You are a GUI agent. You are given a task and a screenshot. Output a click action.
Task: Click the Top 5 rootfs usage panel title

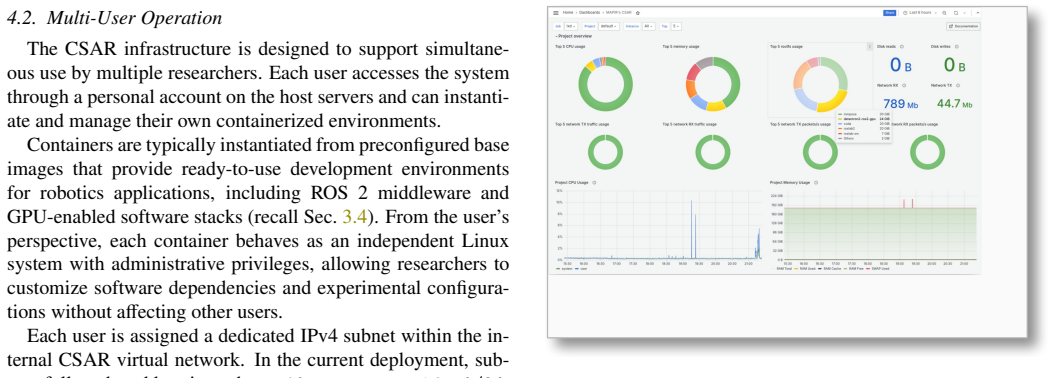[x=786, y=47]
